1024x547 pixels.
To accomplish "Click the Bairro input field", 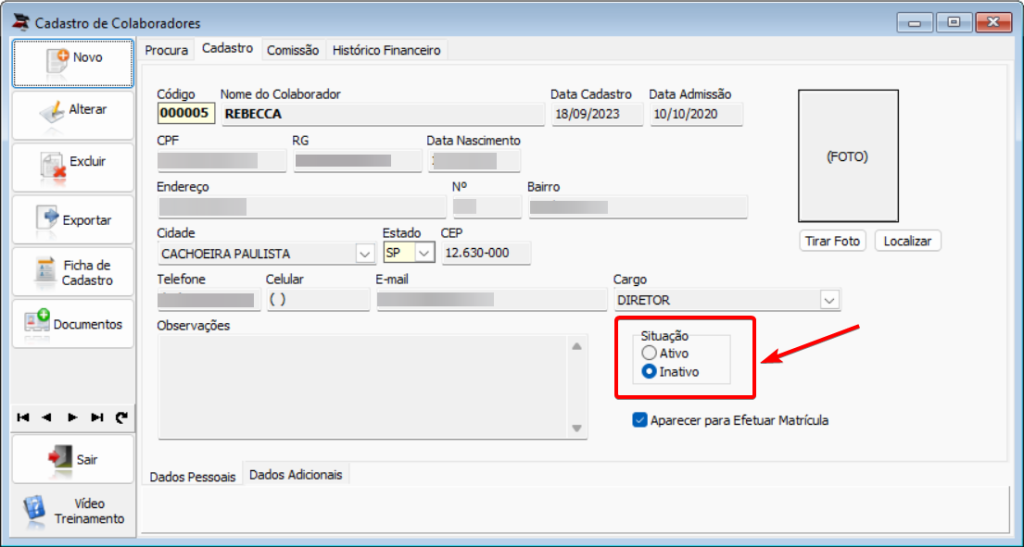I will (x=637, y=207).
